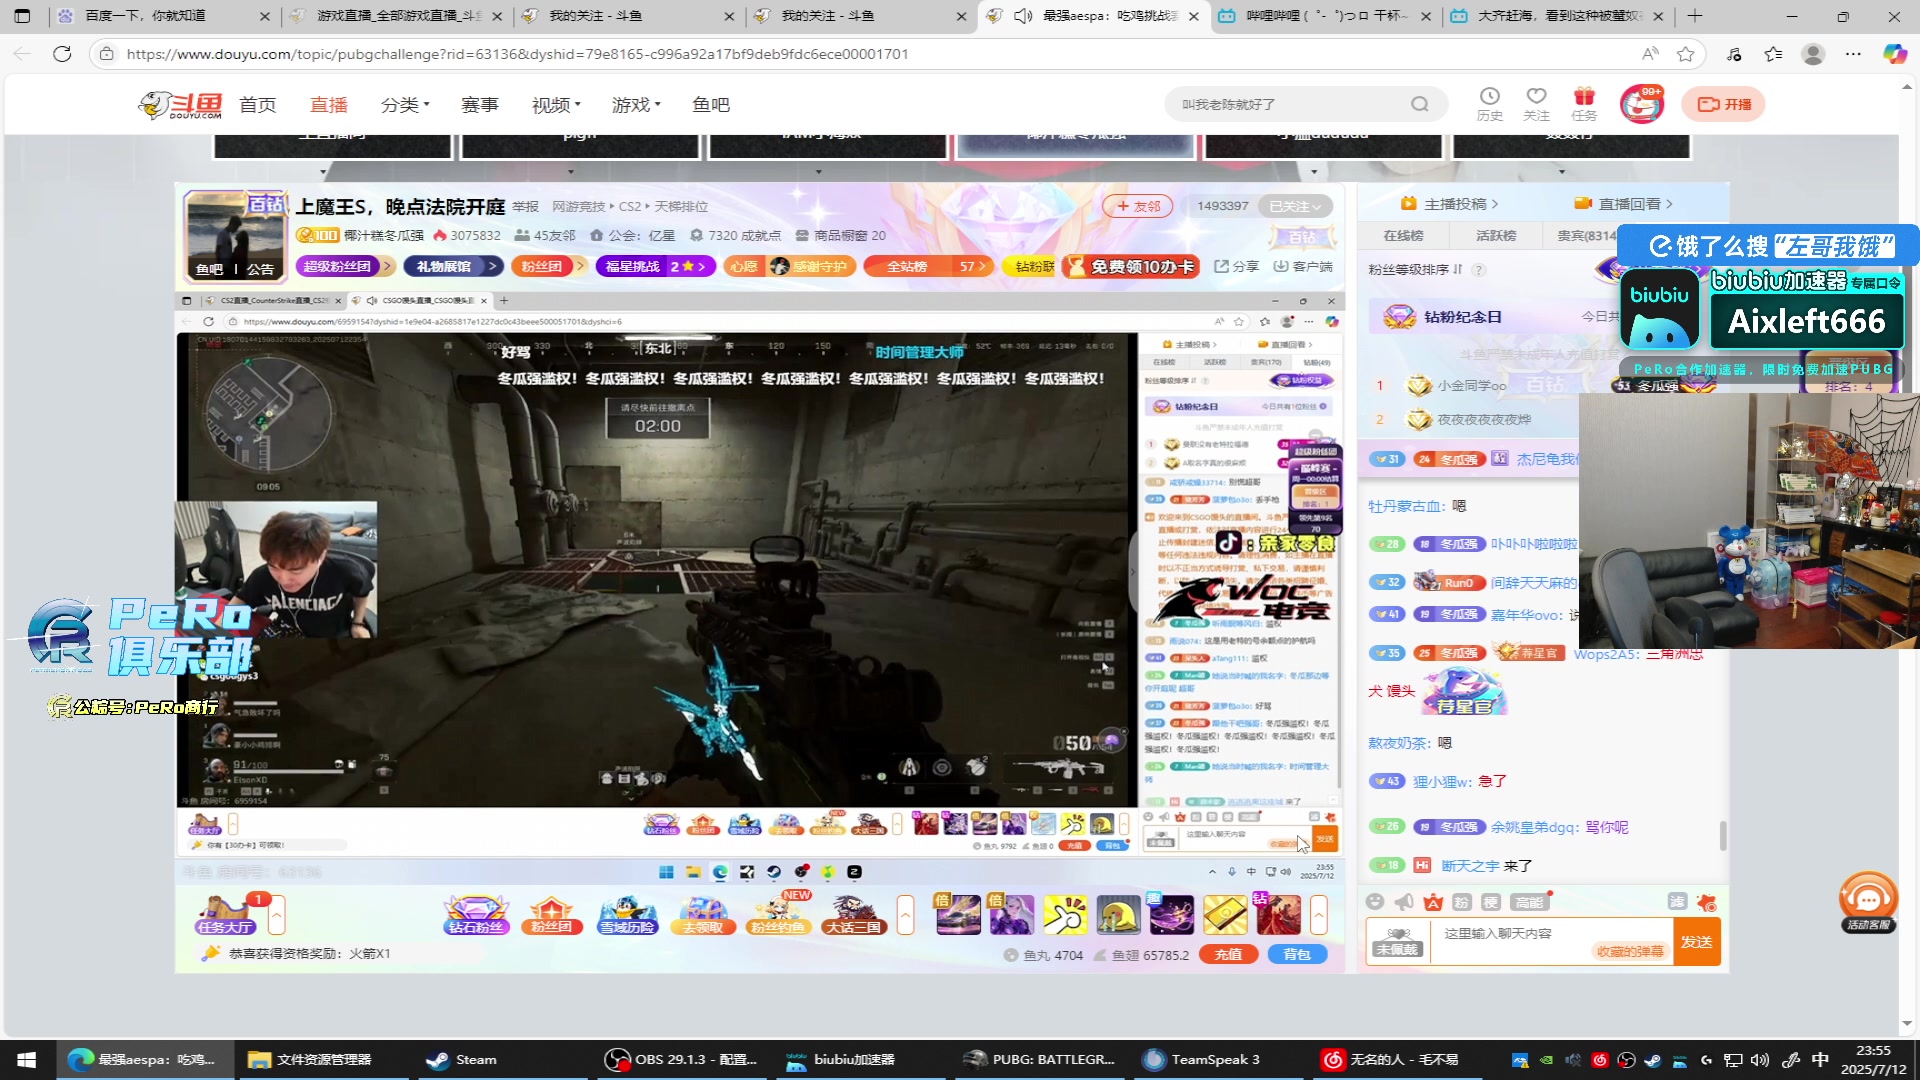
Task: Click the chat panel scrollbar thumb
Action: tap(1722, 835)
